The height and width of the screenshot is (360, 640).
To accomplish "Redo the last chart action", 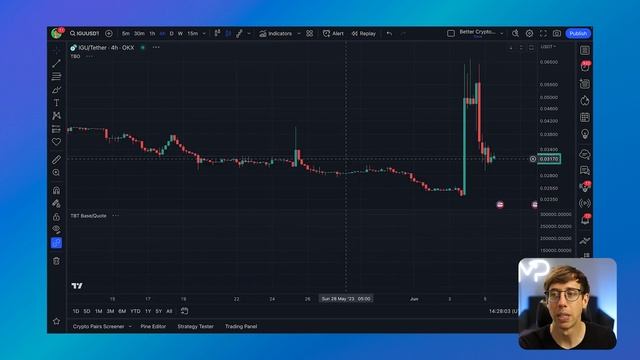I will pos(403,33).
